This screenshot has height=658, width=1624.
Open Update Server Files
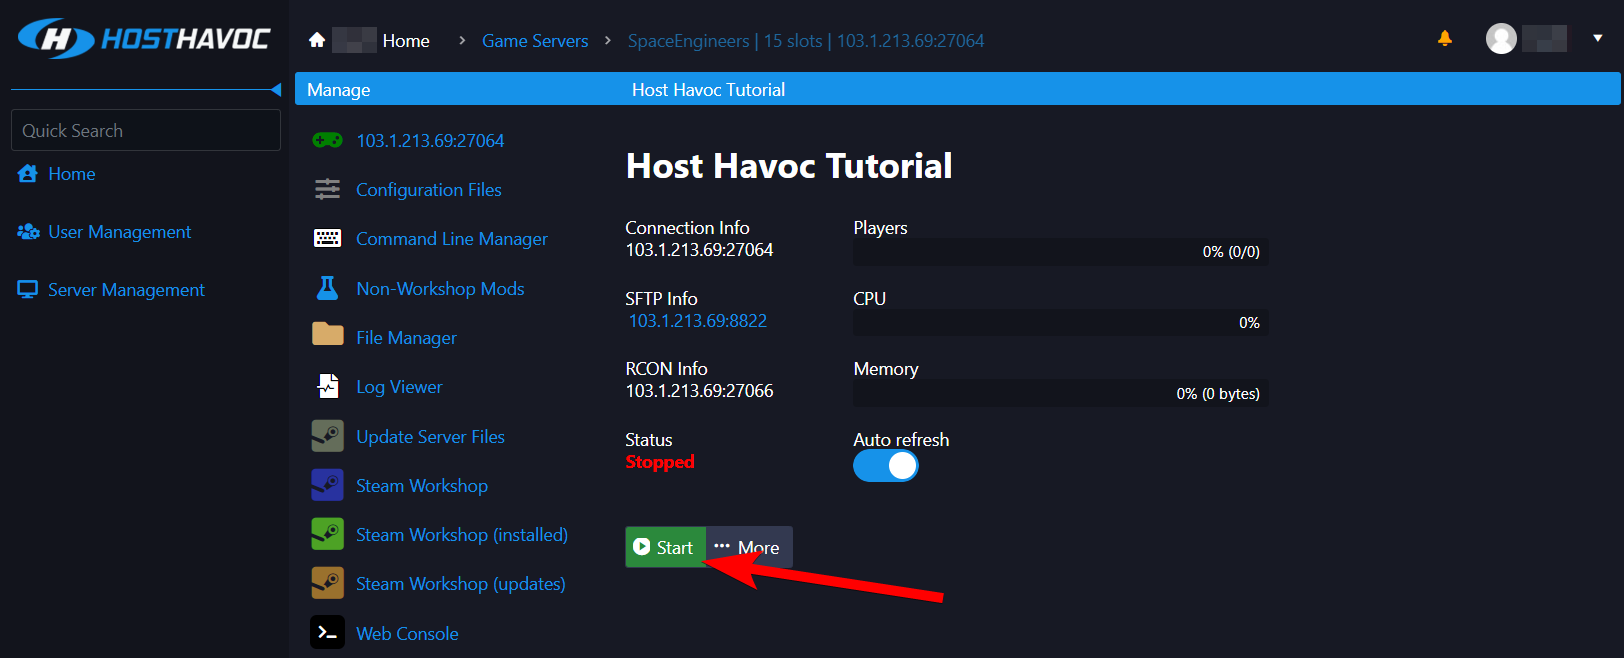tap(430, 437)
